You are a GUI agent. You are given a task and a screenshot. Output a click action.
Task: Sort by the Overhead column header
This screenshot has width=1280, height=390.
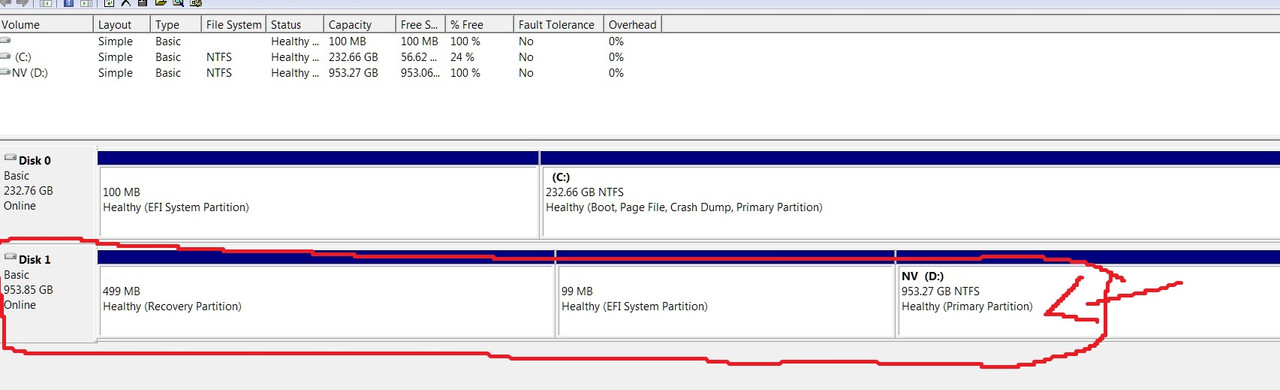coord(634,24)
